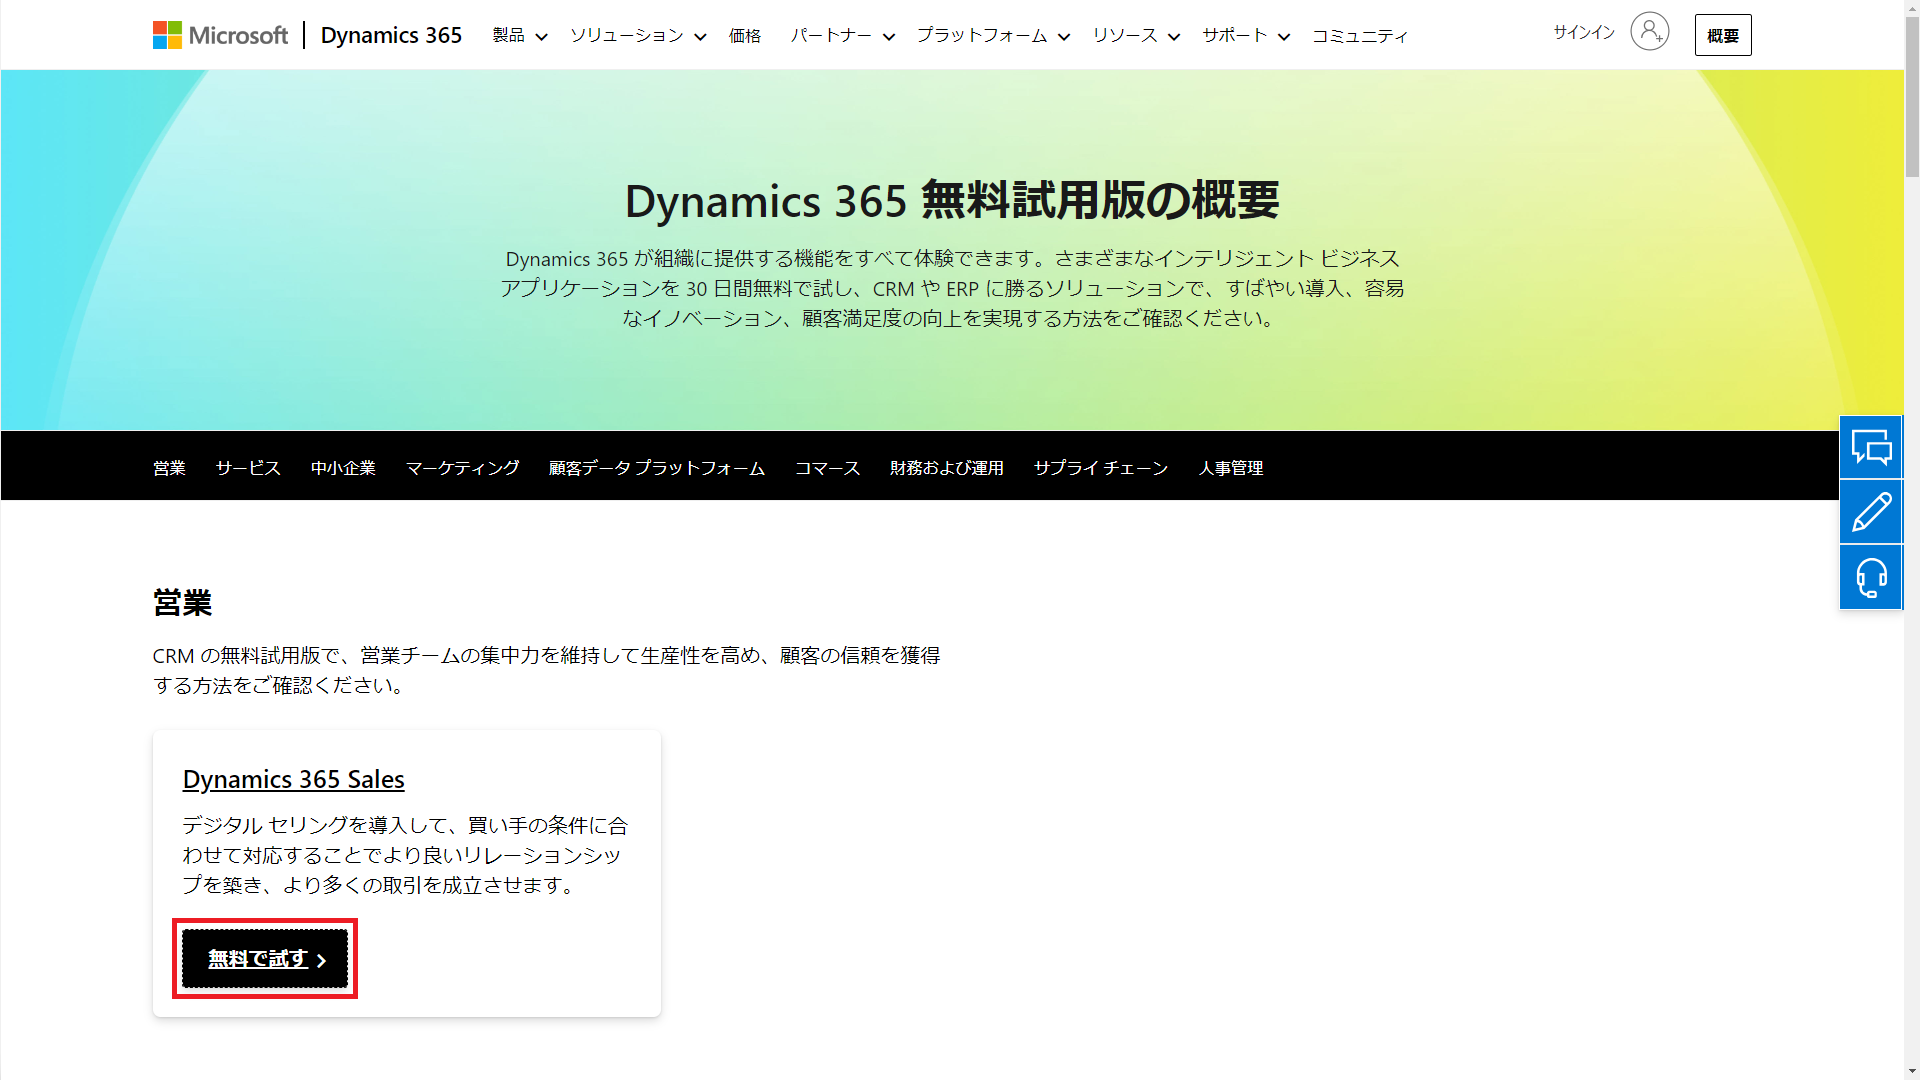Viewport: 1920px width, 1080px height.
Task: Click the scrollbar up arrow
Action: [1911, 8]
